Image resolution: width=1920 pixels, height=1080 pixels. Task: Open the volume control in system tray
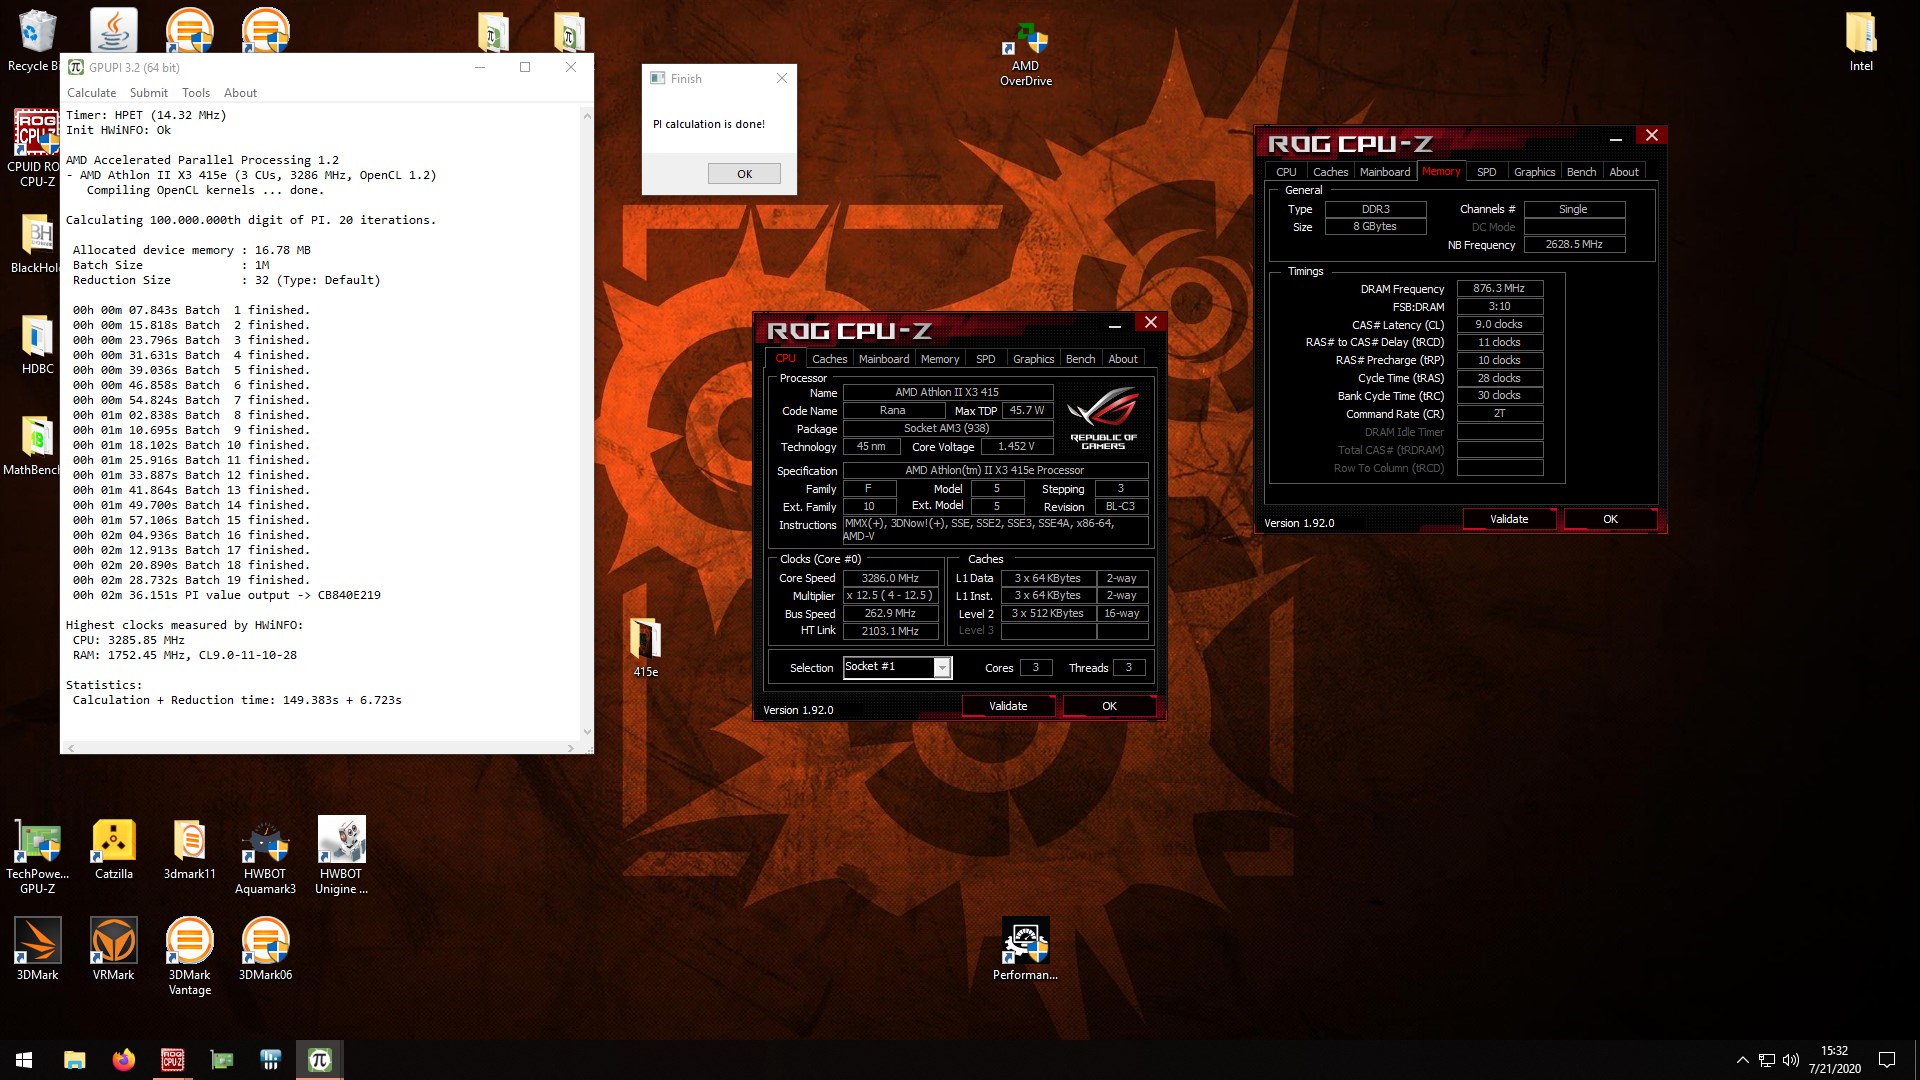(1790, 1060)
